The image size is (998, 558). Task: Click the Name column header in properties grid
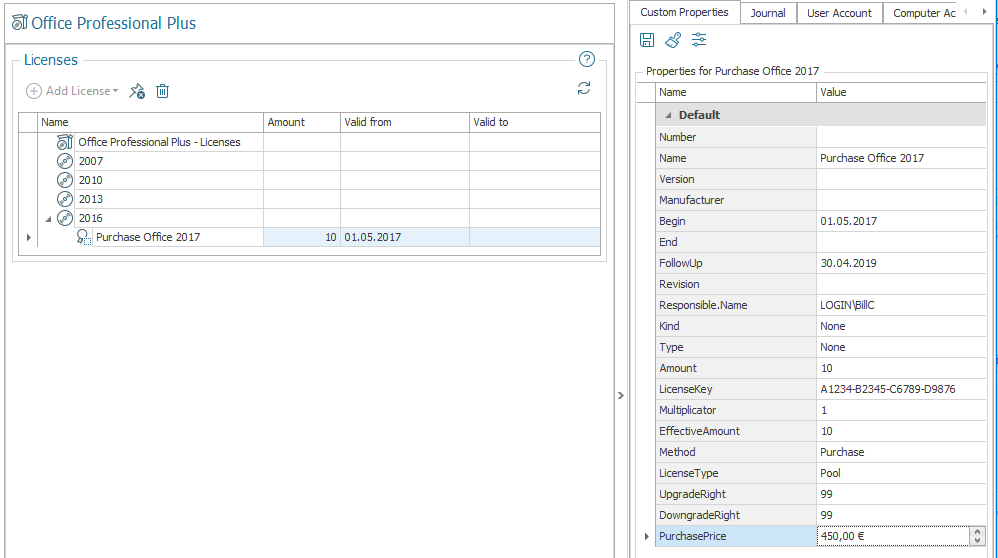click(736, 92)
